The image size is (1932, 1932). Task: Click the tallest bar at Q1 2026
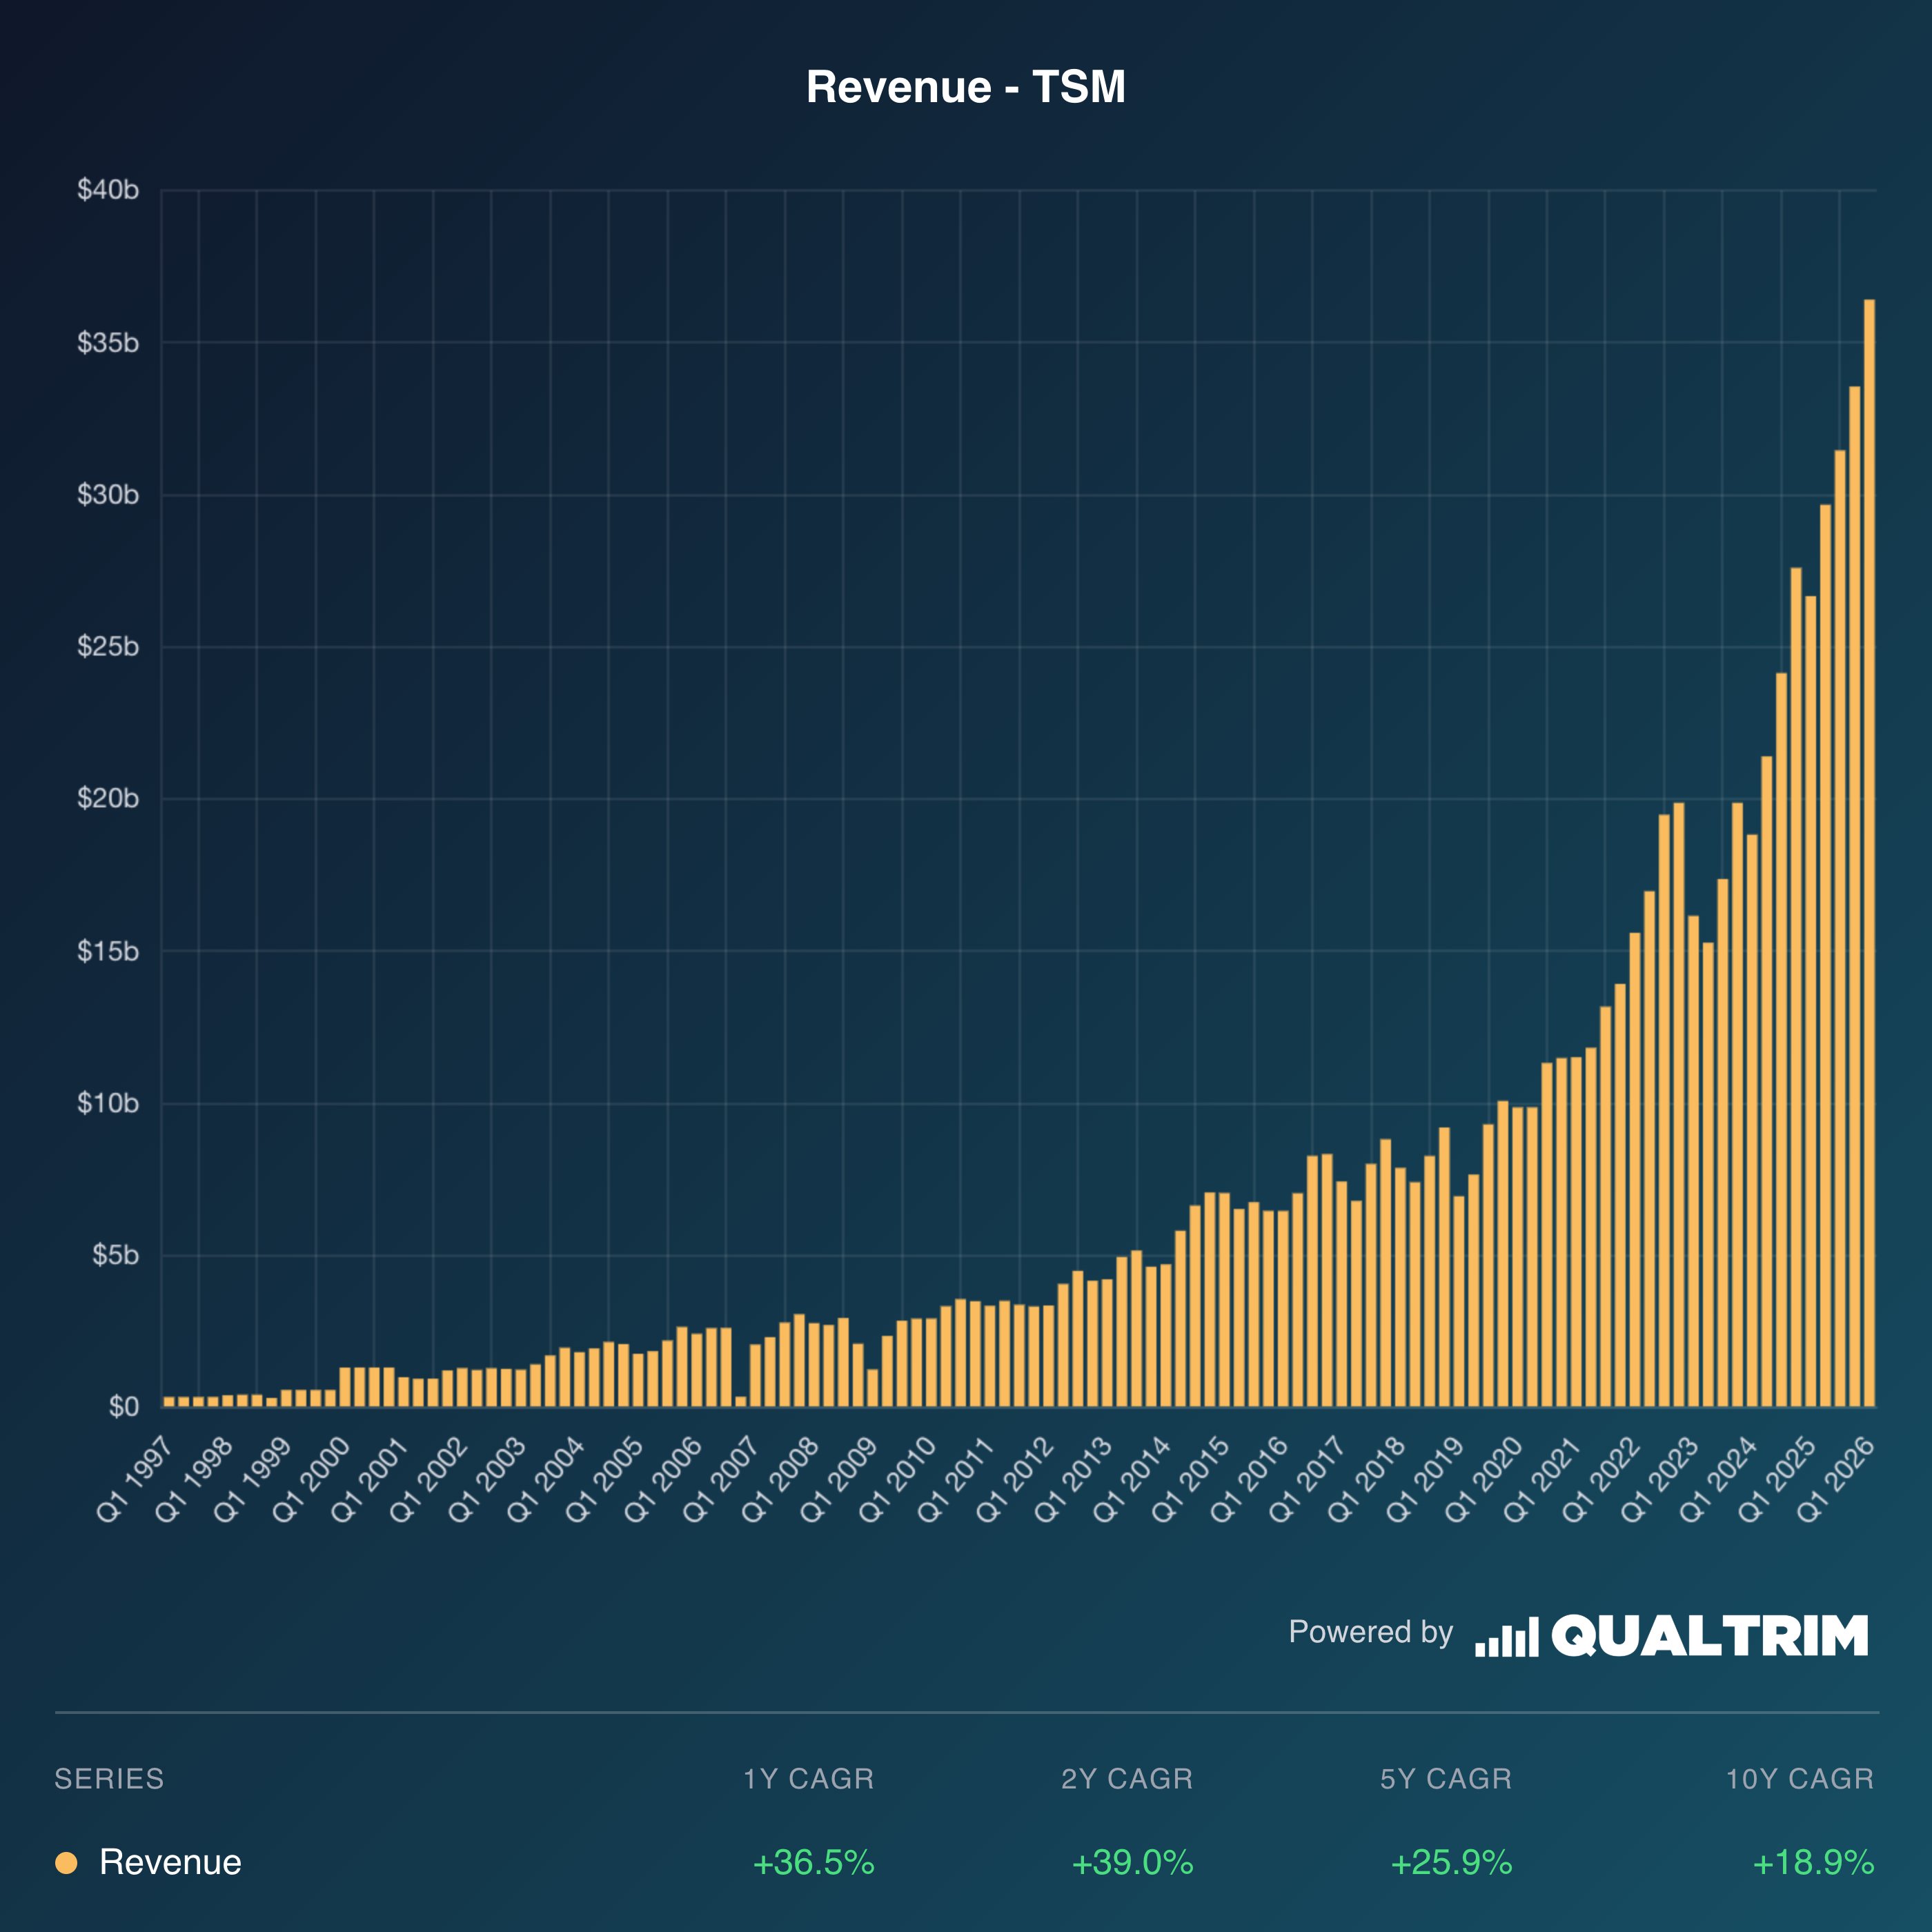[1869, 850]
